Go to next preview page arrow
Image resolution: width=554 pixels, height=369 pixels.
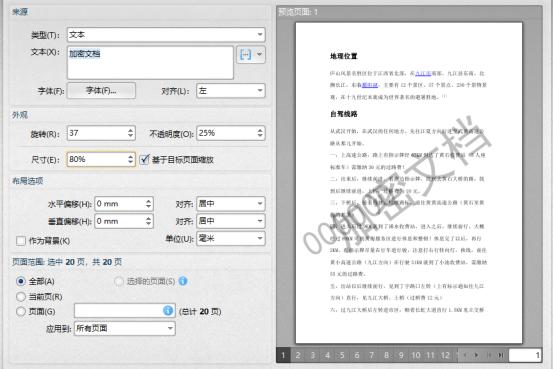pyautogui.click(x=477, y=355)
